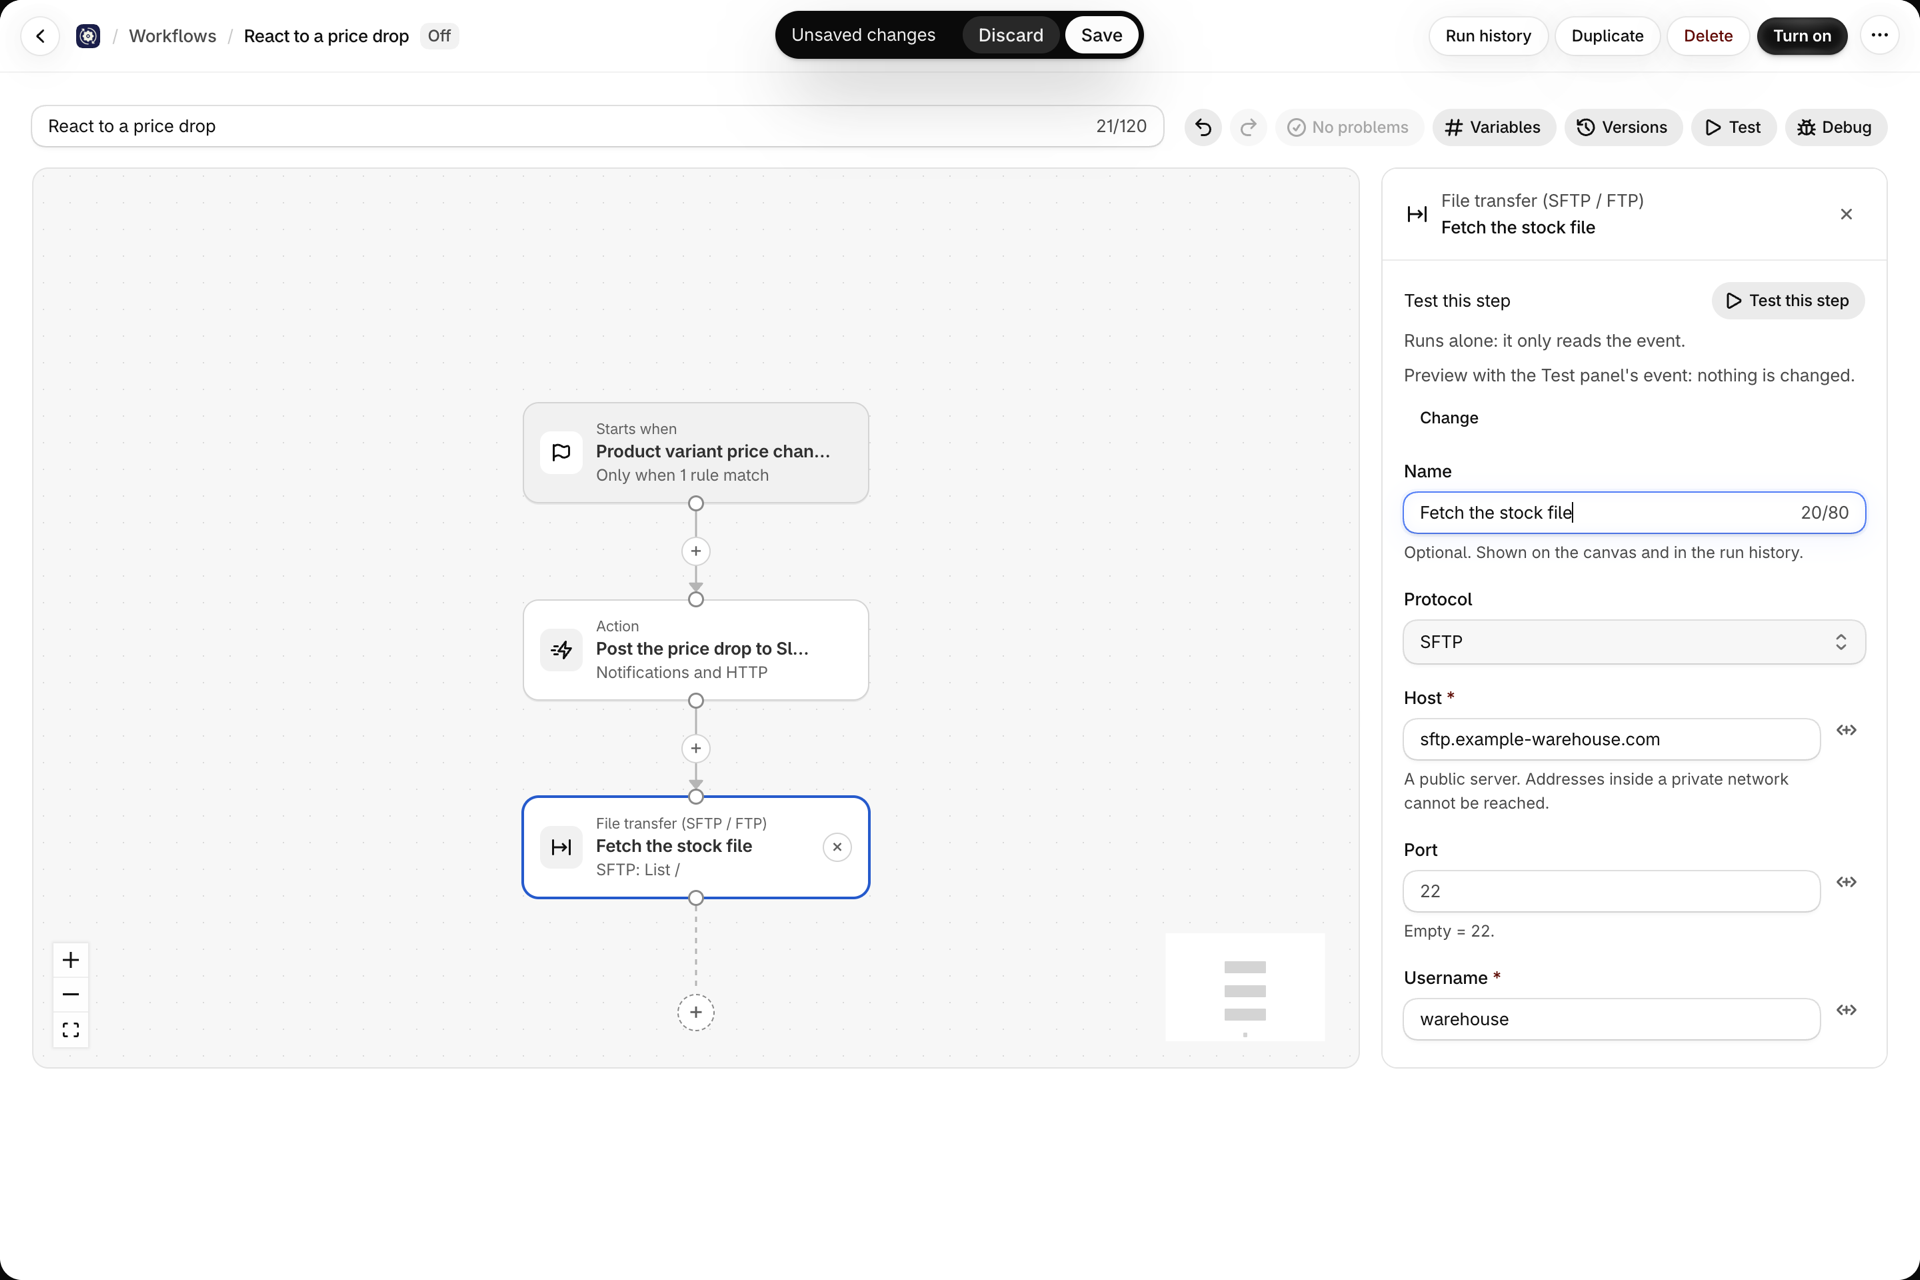Add a new step at workflow end
The height and width of the screenshot is (1280, 1920).
(x=696, y=1012)
